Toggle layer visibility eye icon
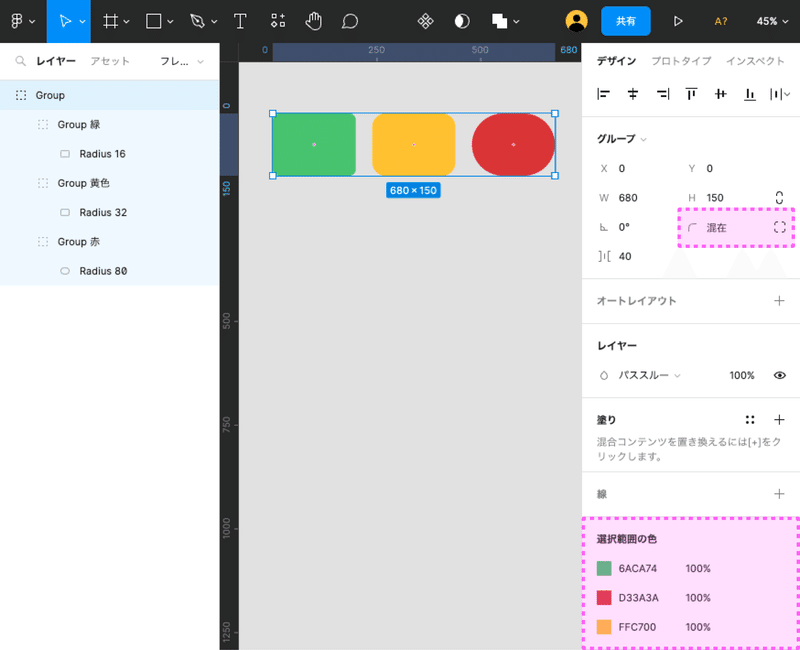The image size is (800, 650). tap(779, 376)
